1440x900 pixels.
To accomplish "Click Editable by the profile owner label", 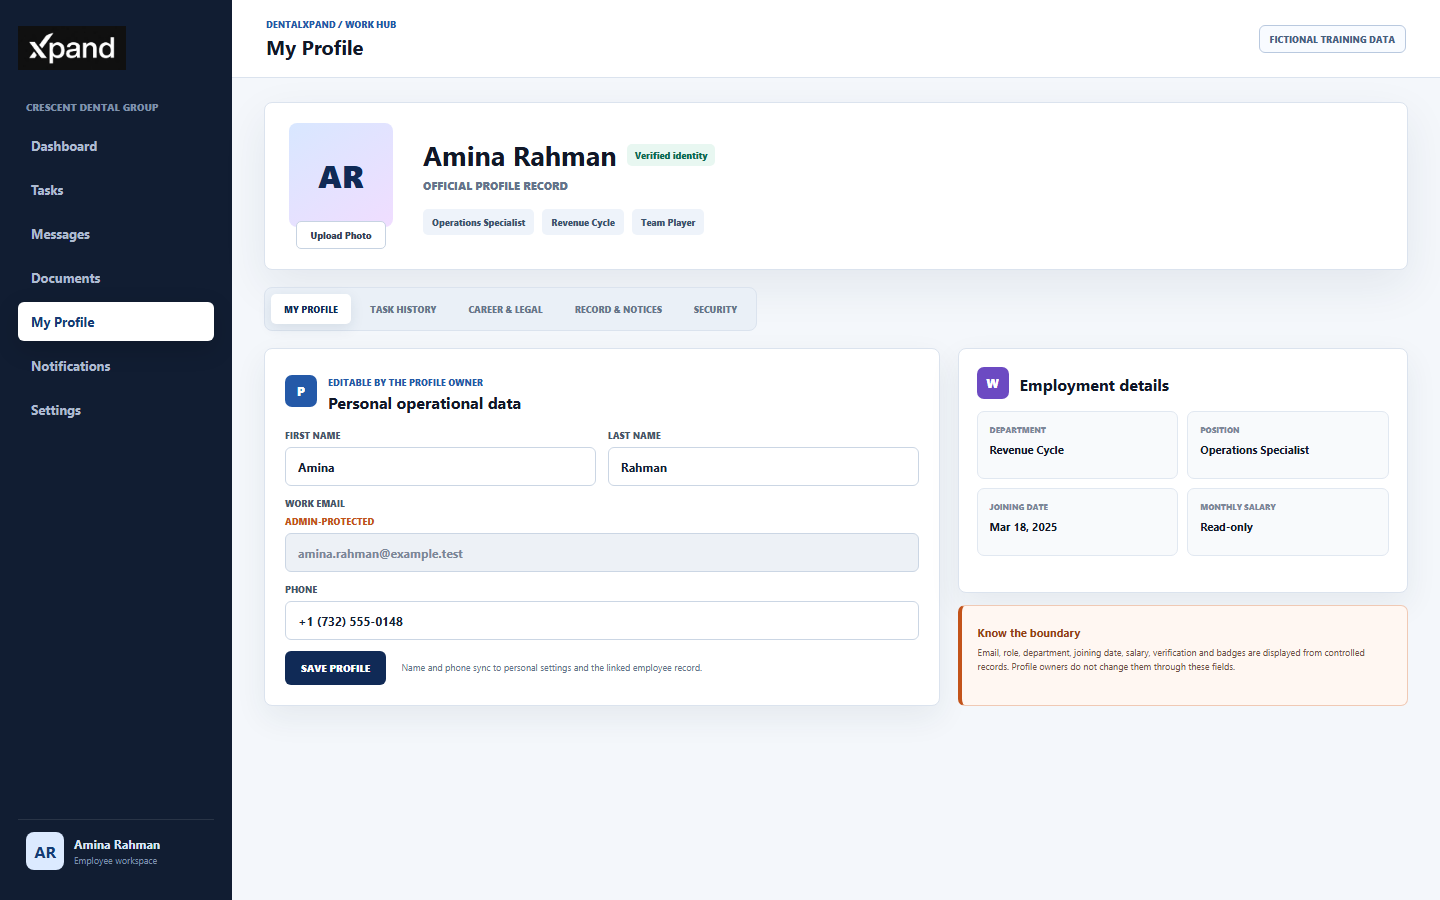I will [405, 382].
